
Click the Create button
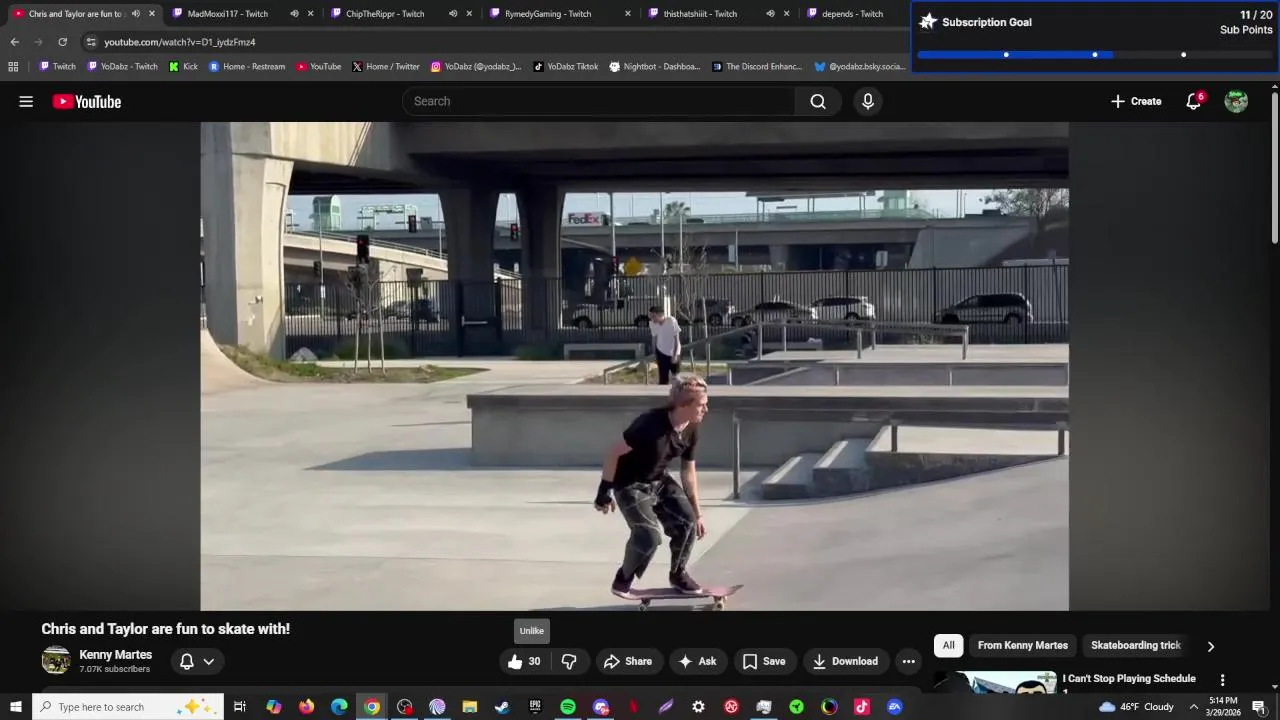pyautogui.click(x=1136, y=101)
